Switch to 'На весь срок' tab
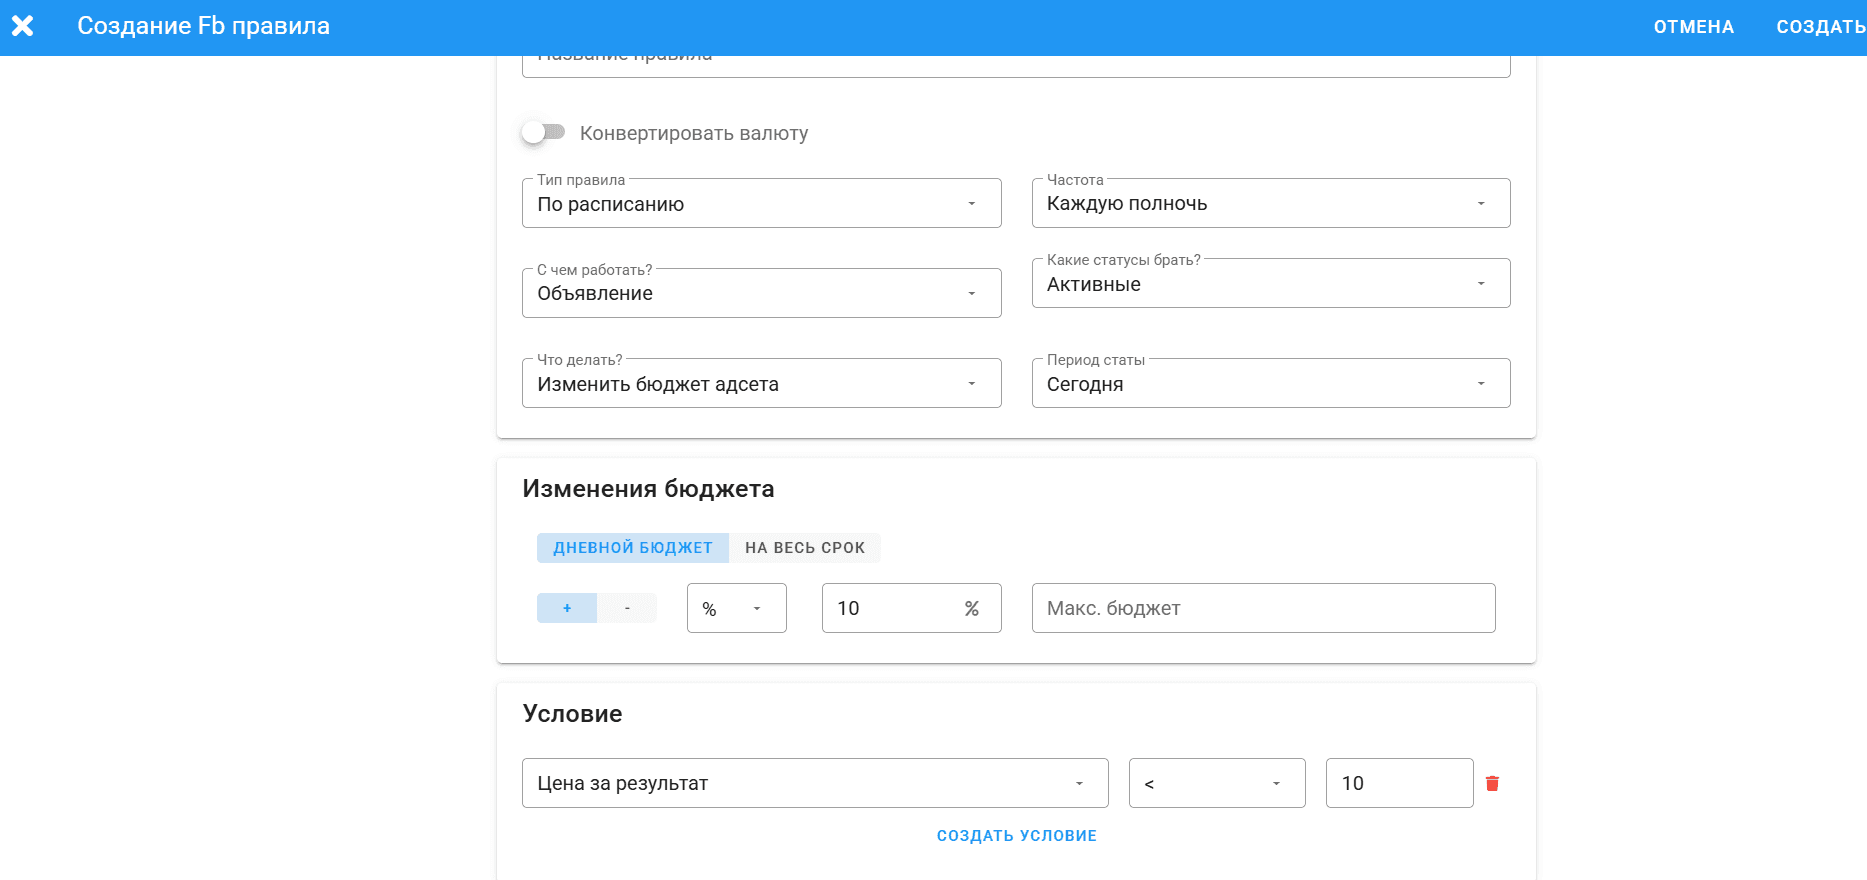Viewport: 1867px width, 880px height. 805,548
